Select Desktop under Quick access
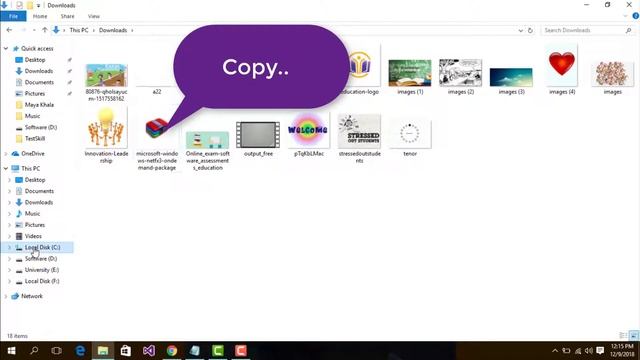Image resolution: width=640 pixels, height=360 pixels. click(35, 60)
